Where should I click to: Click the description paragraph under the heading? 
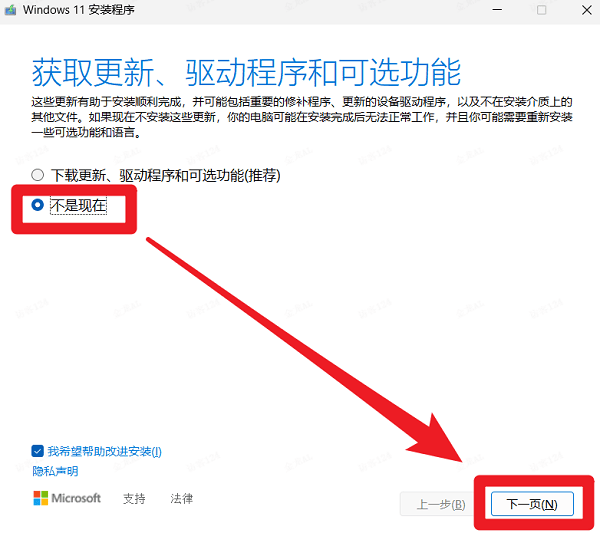click(300, 118)
